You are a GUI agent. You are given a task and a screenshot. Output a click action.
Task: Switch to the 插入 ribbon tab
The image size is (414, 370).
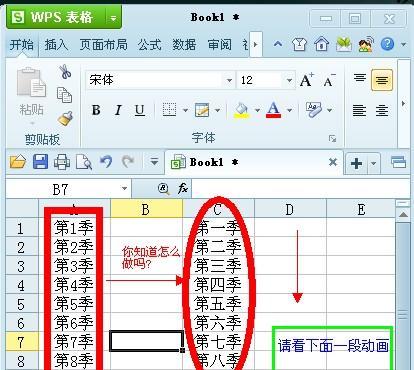tap(56, 45)
